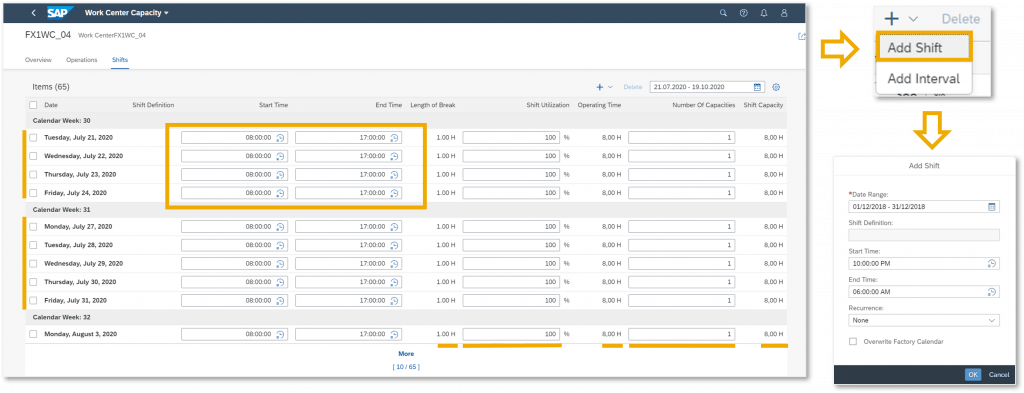Screen dimensions: 1024x393
Task: Click the Operating Time column header
Action: click(600, 105)
